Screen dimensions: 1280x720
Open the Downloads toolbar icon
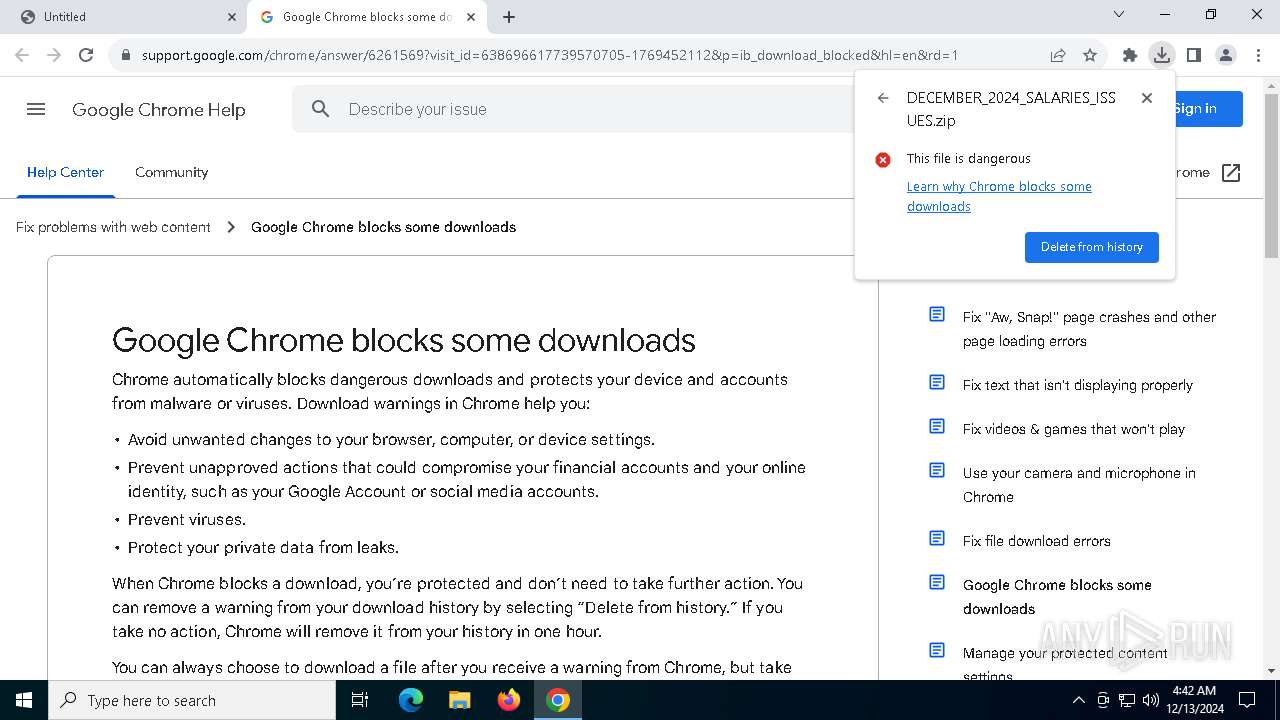coord(1162,55)
